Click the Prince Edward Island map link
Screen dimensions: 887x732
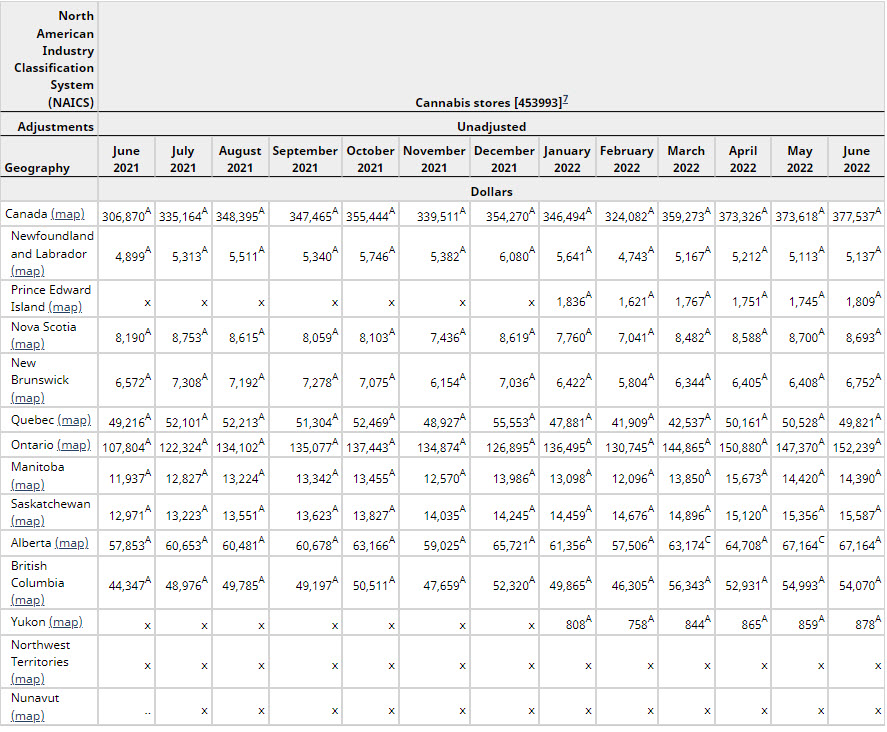point(65,307)
